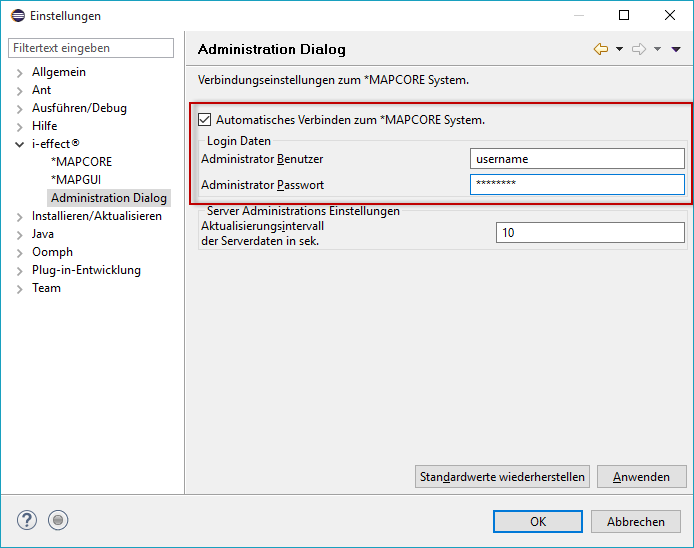The width and height of the screenshot is (694, 548).
Task: Collapse the i-effect® tree node
Action: [x=19, y=144]
